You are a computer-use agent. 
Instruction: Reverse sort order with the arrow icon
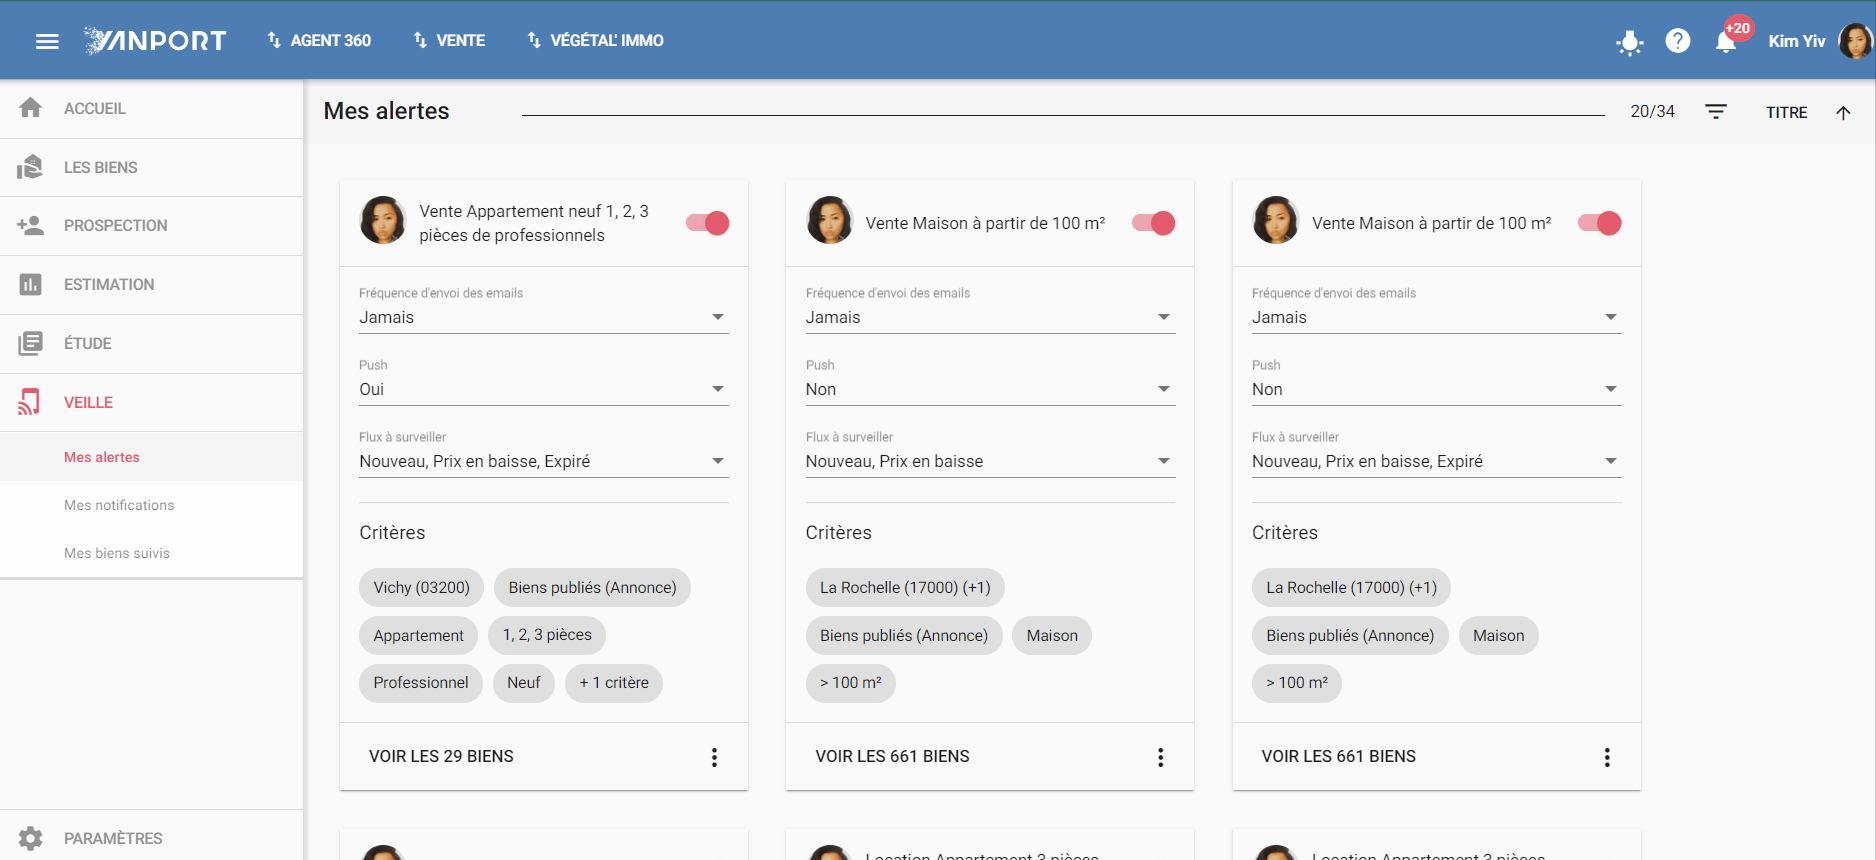[1843, 112]
